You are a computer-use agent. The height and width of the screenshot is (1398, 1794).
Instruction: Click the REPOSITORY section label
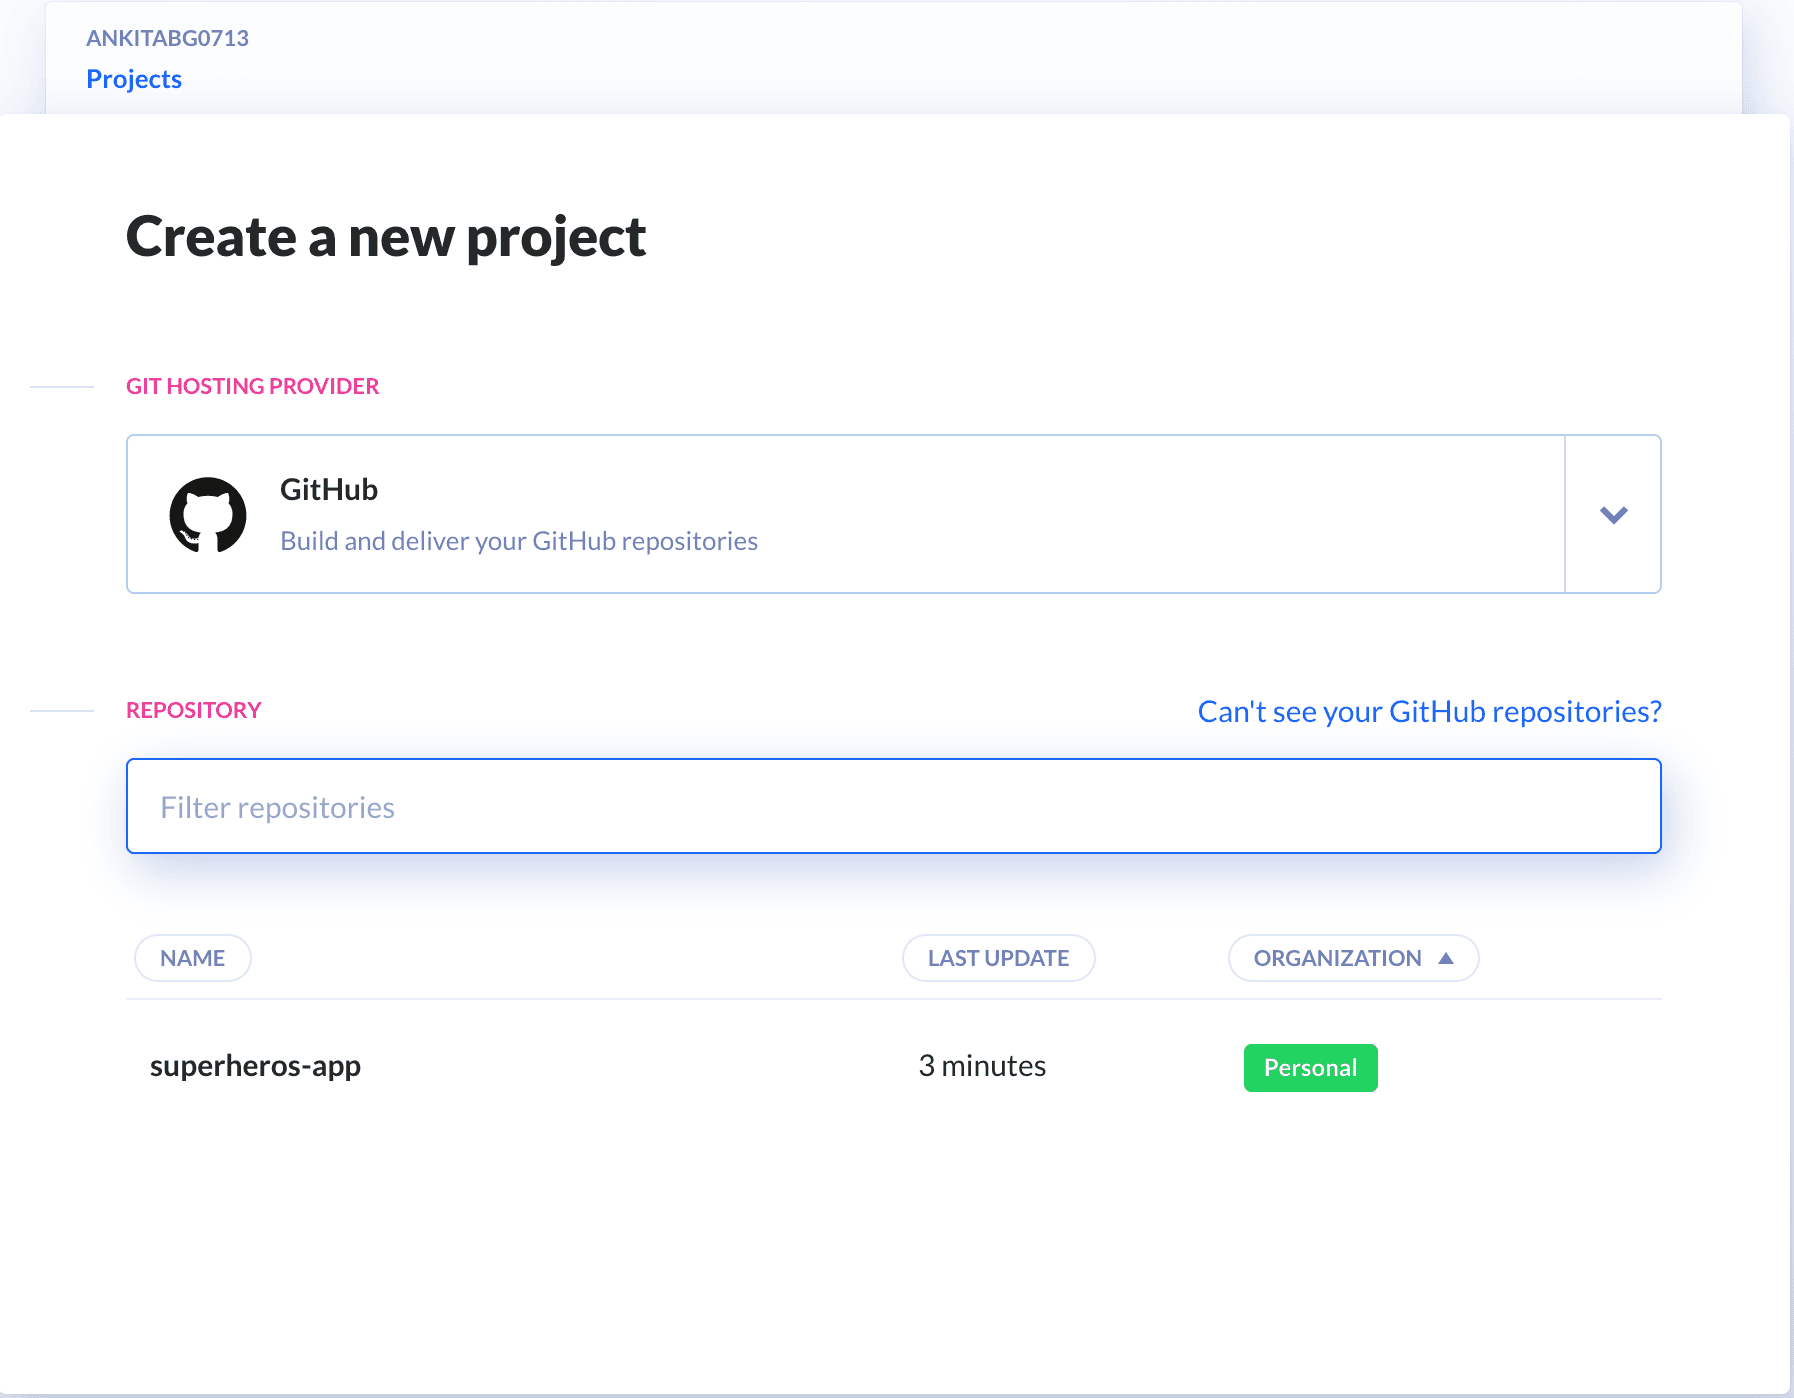coord(193,709)
